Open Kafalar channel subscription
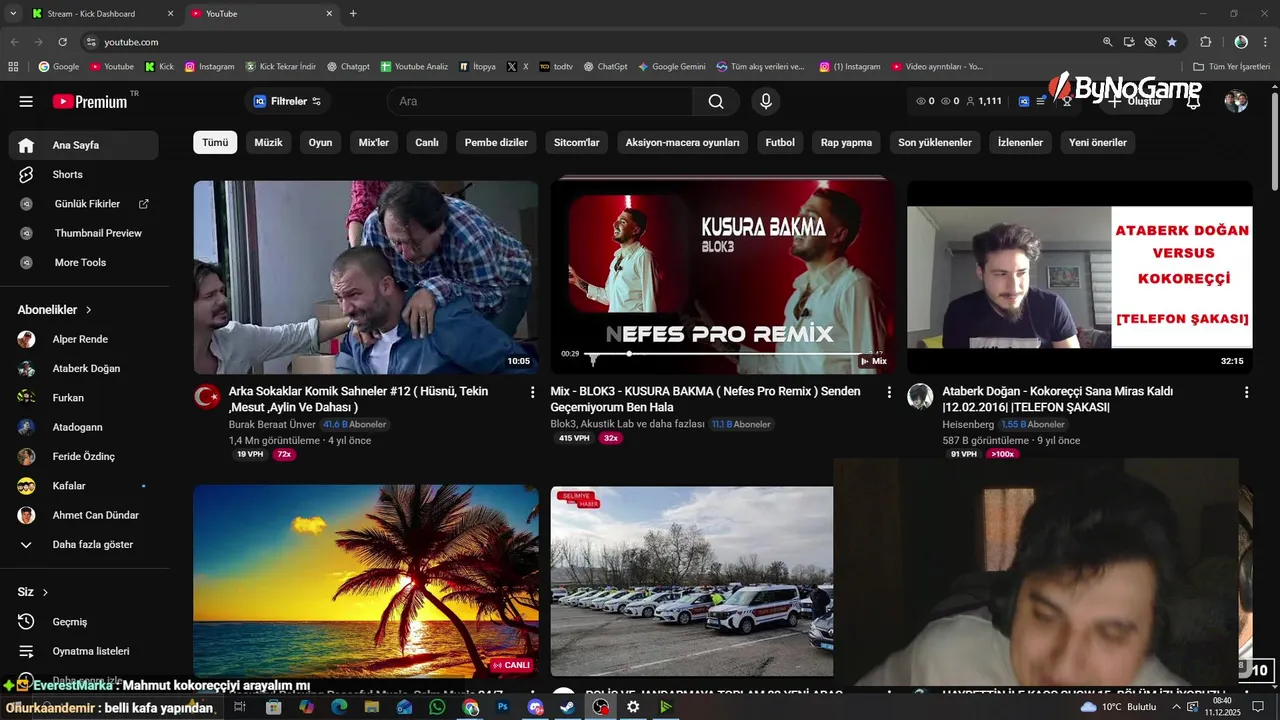 click(84, 486)
